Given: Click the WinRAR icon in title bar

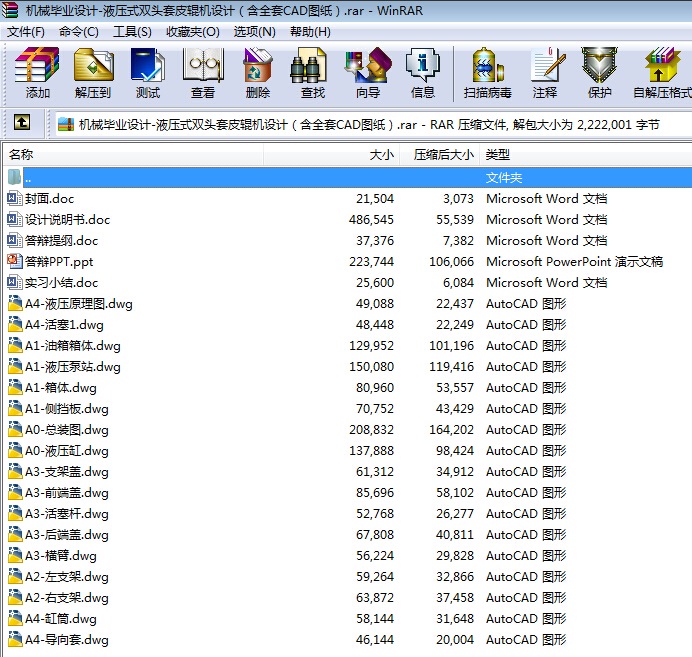Looking at the screenshot, I should [x=10, y=10].
